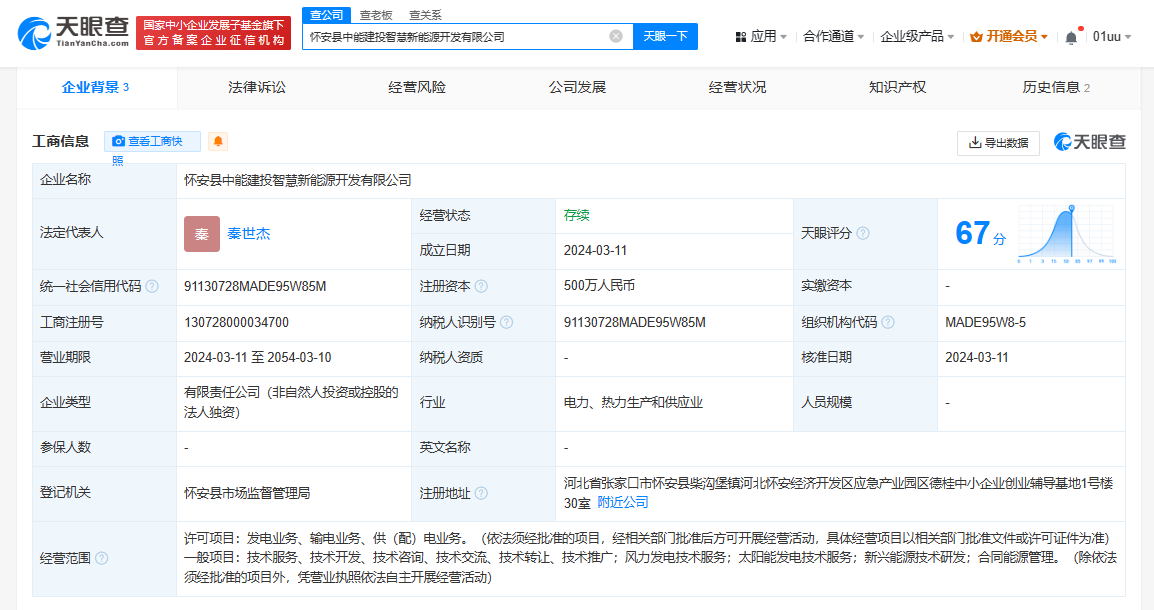This screenshot has width=1154, height=610.
Task: Open the 应用 dropdown menu
Action: [x=761, y=36]
